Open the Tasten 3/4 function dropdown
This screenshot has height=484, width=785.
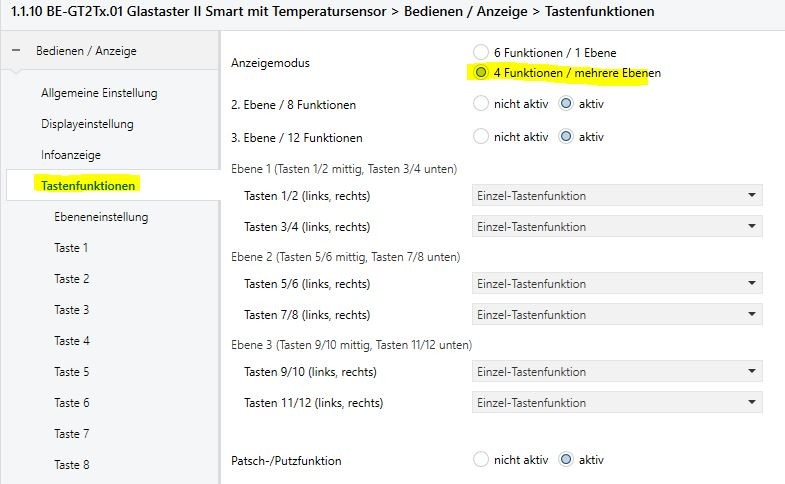616,226
